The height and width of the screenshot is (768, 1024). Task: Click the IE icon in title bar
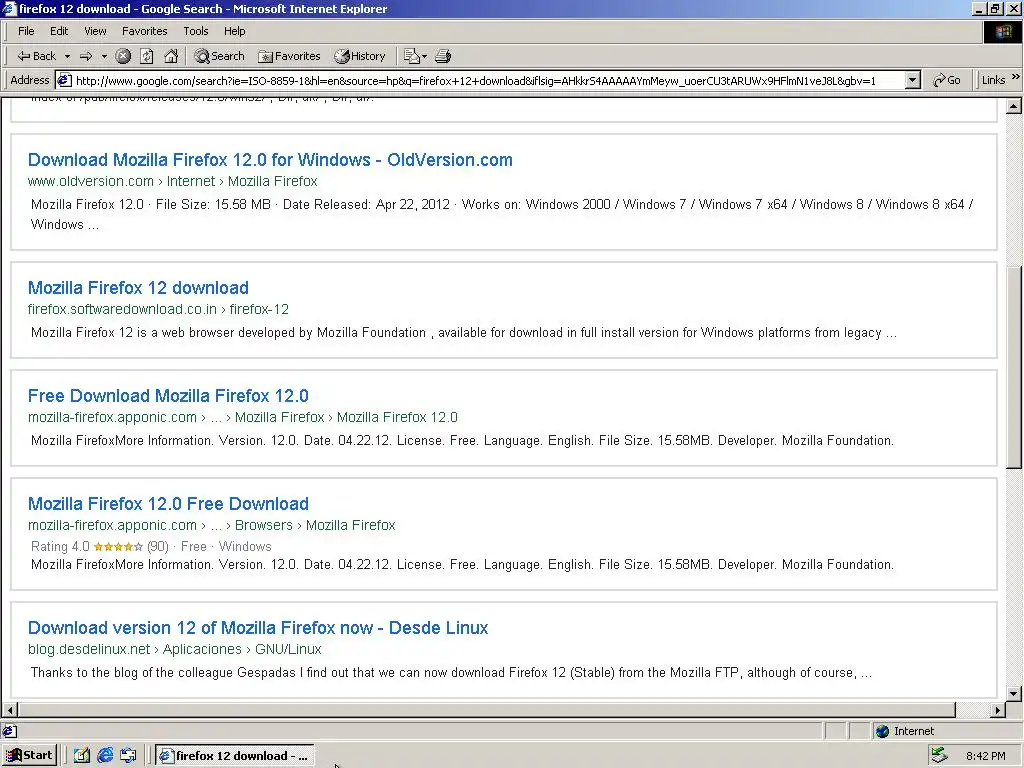pyautogui.click(x=9, y=8)
